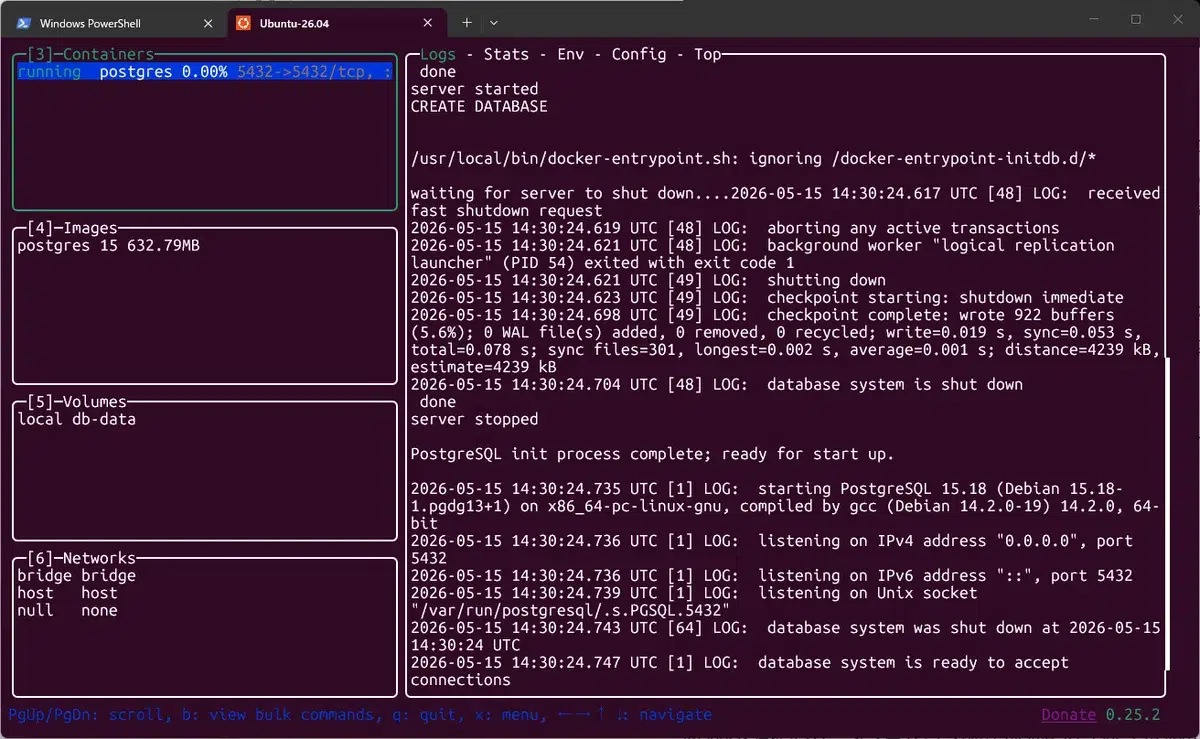The image size is (1200, 739).
Task: Click the Ubuntu logo icon in the tab
Action: point(243,22)
